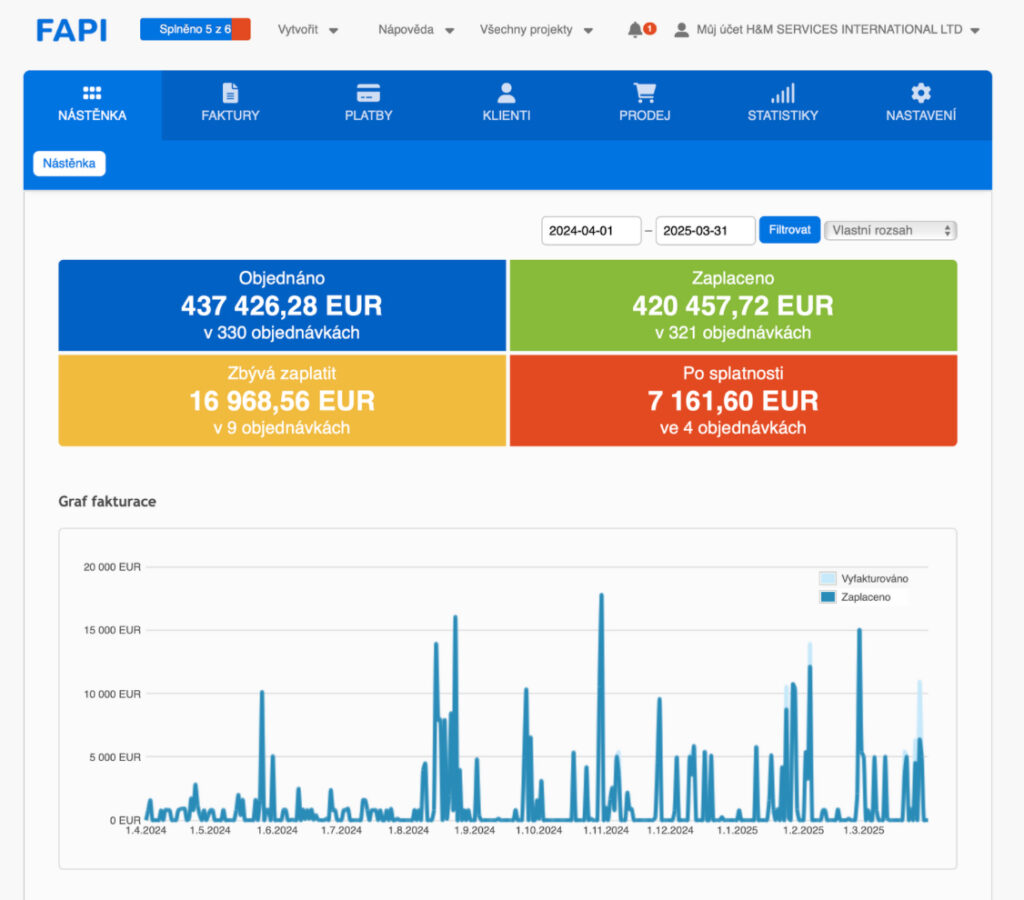Click the 1.1.2025 axis date label
The width and height of the screenshot is (1024, 900).
tap(737, 830)
